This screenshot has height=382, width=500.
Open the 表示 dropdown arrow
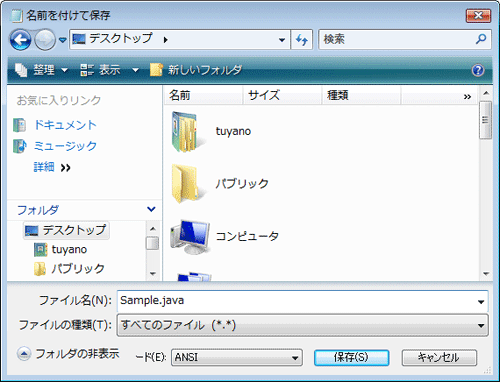click(x=135, y=70)
